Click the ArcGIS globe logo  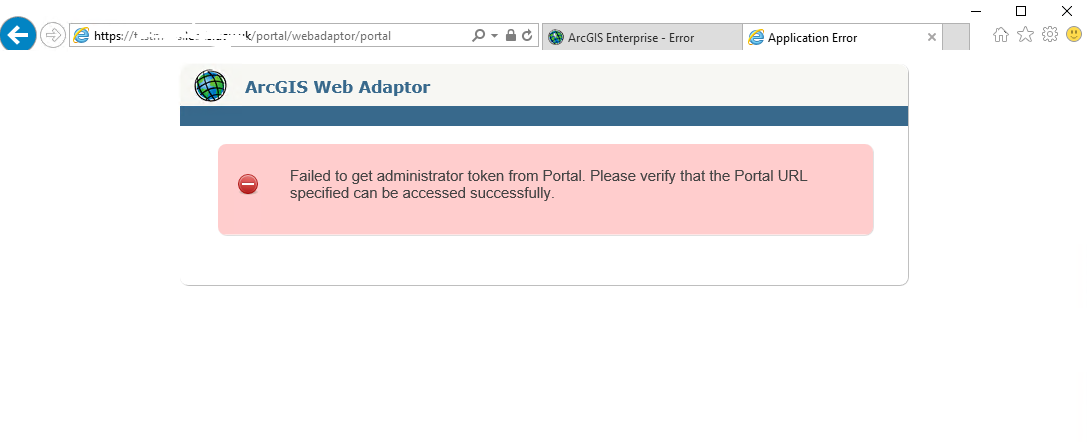(210, 86)
